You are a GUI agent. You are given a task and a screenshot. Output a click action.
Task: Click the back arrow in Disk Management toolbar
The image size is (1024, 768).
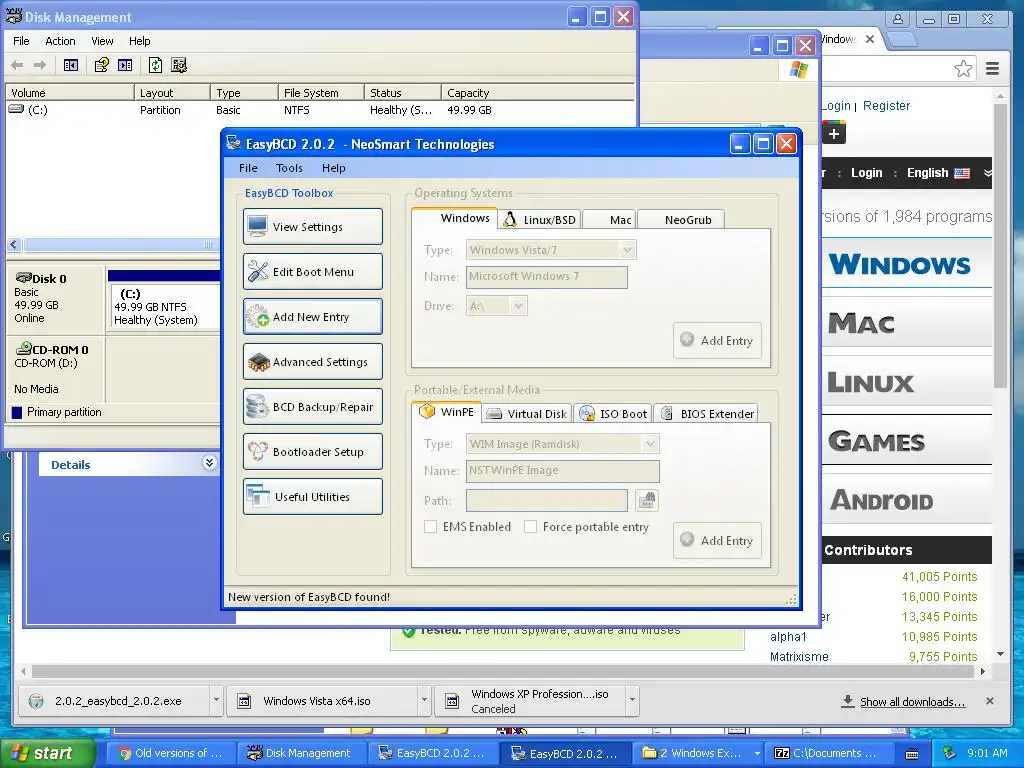pyautogui.click(x=18, y=65)
